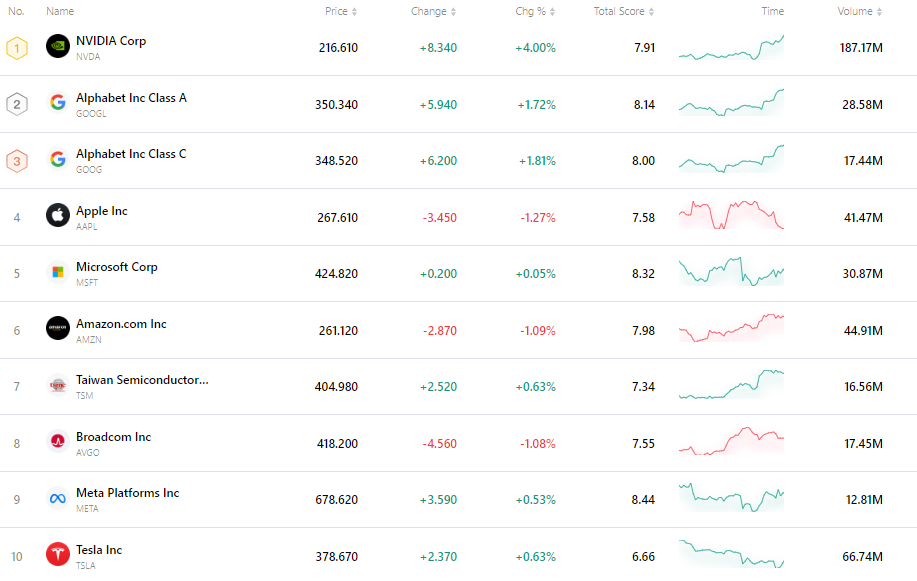Click the Apple Inc logo icon
The width and height of the screenshot is (917, 581).
click(x=57, y=215)
